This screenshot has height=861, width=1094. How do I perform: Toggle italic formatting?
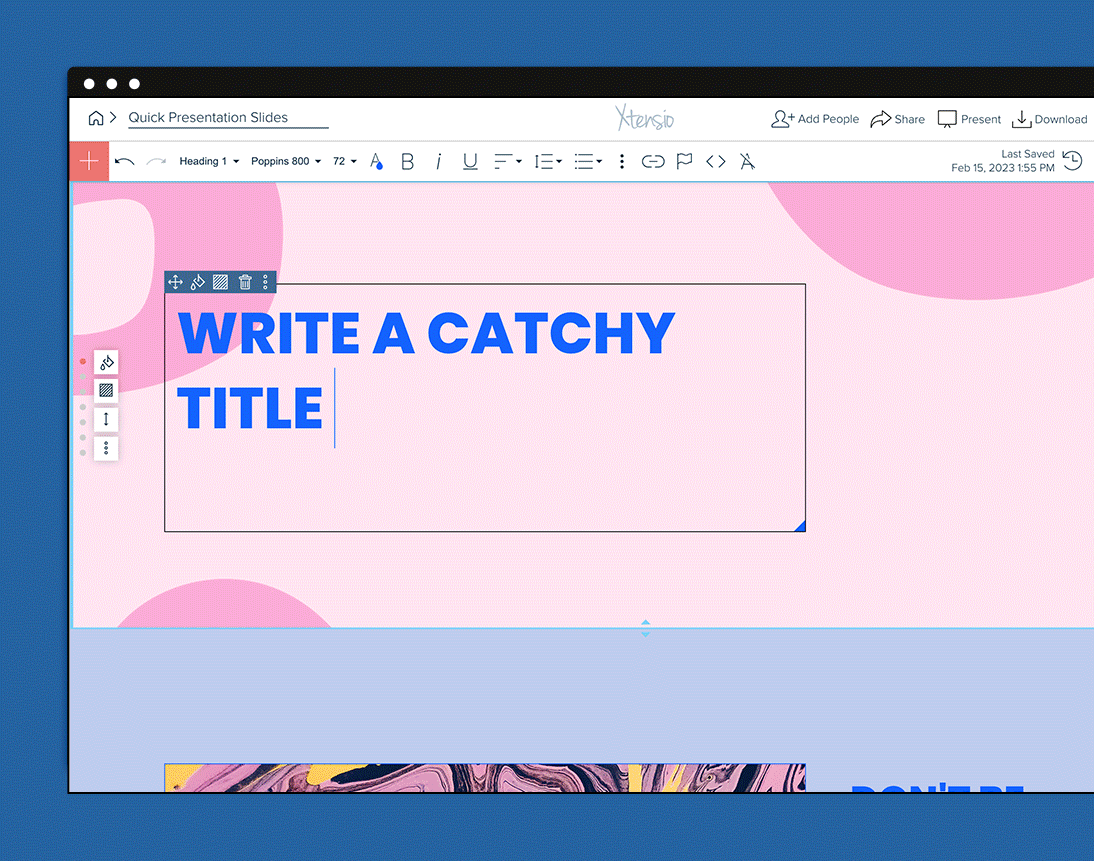tap(438, 162)
